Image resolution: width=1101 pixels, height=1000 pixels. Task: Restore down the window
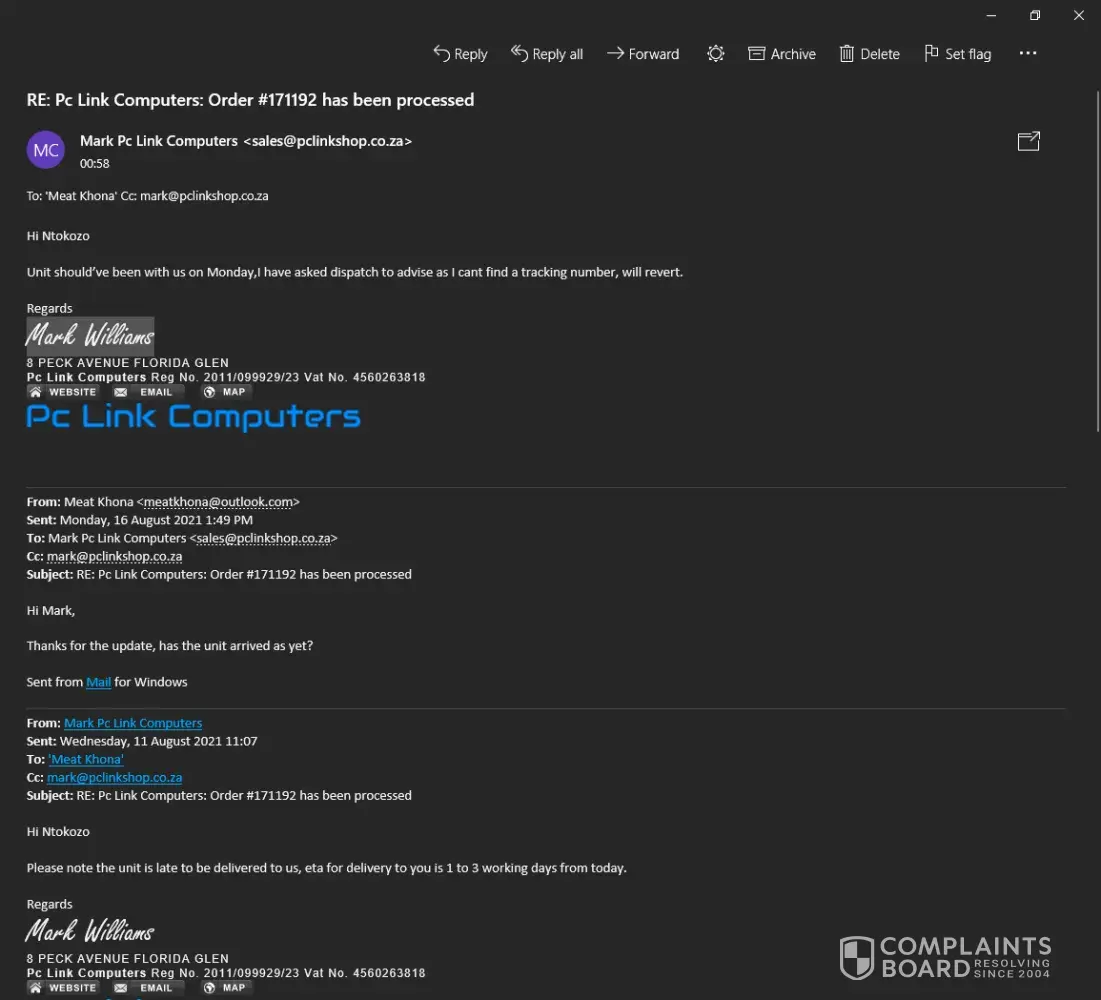(1035, 15)
